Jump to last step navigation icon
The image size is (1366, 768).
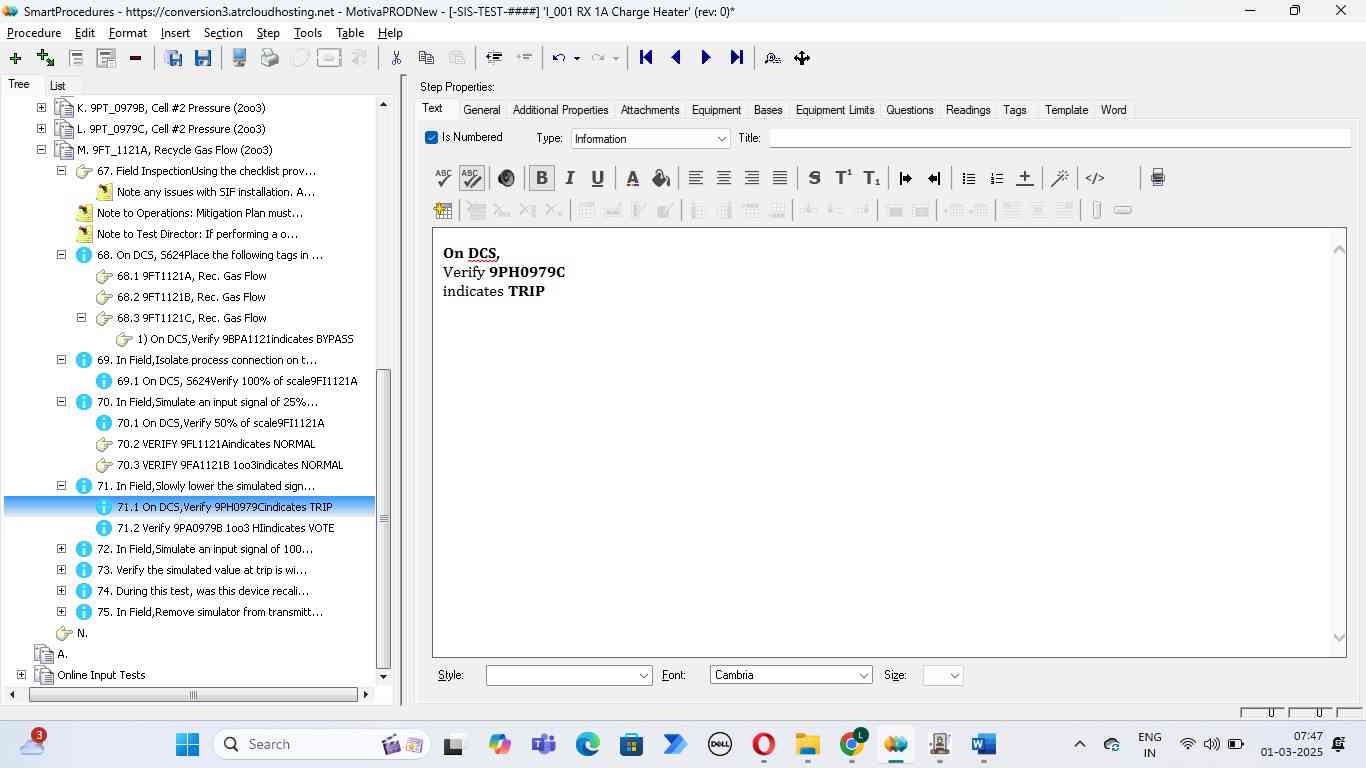pyautogui.click(x=737, y=58)
